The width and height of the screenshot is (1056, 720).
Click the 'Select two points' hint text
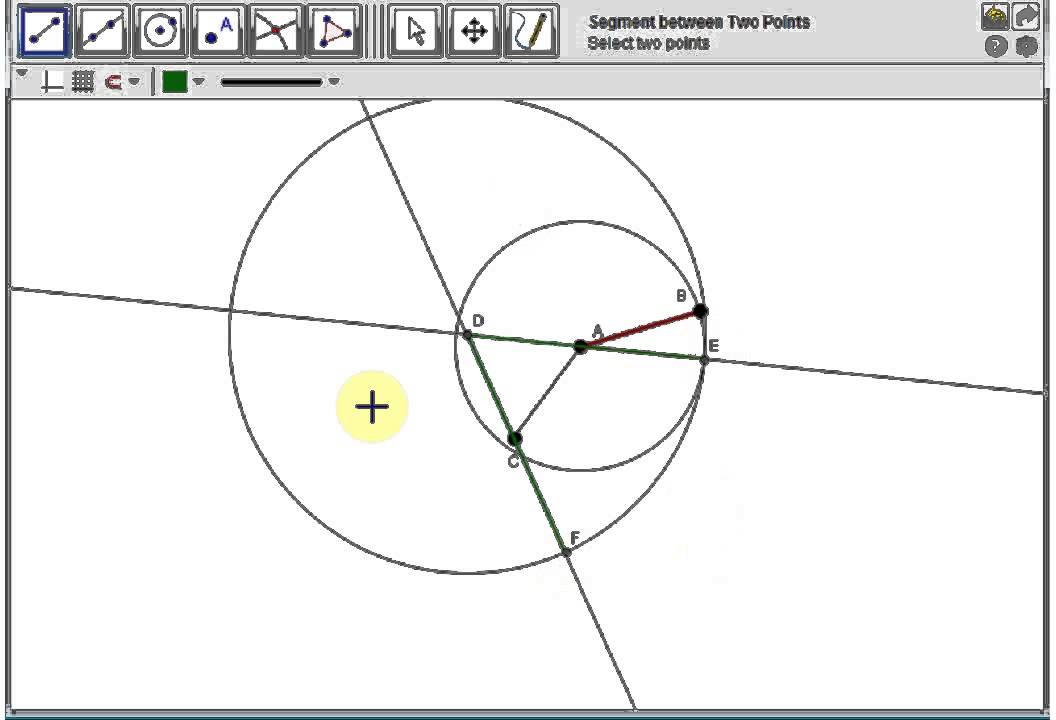pos(648,43)
